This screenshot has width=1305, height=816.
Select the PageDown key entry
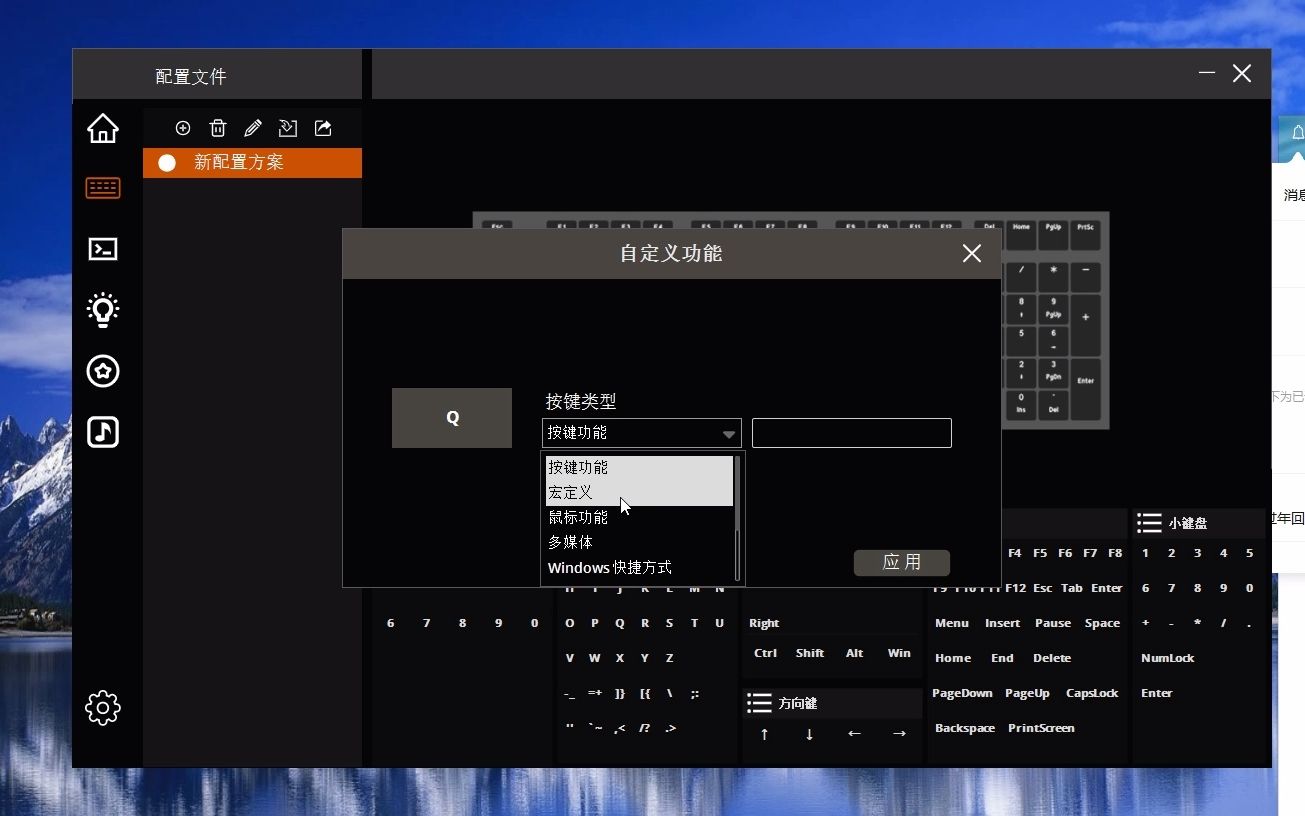pos(963,693)
